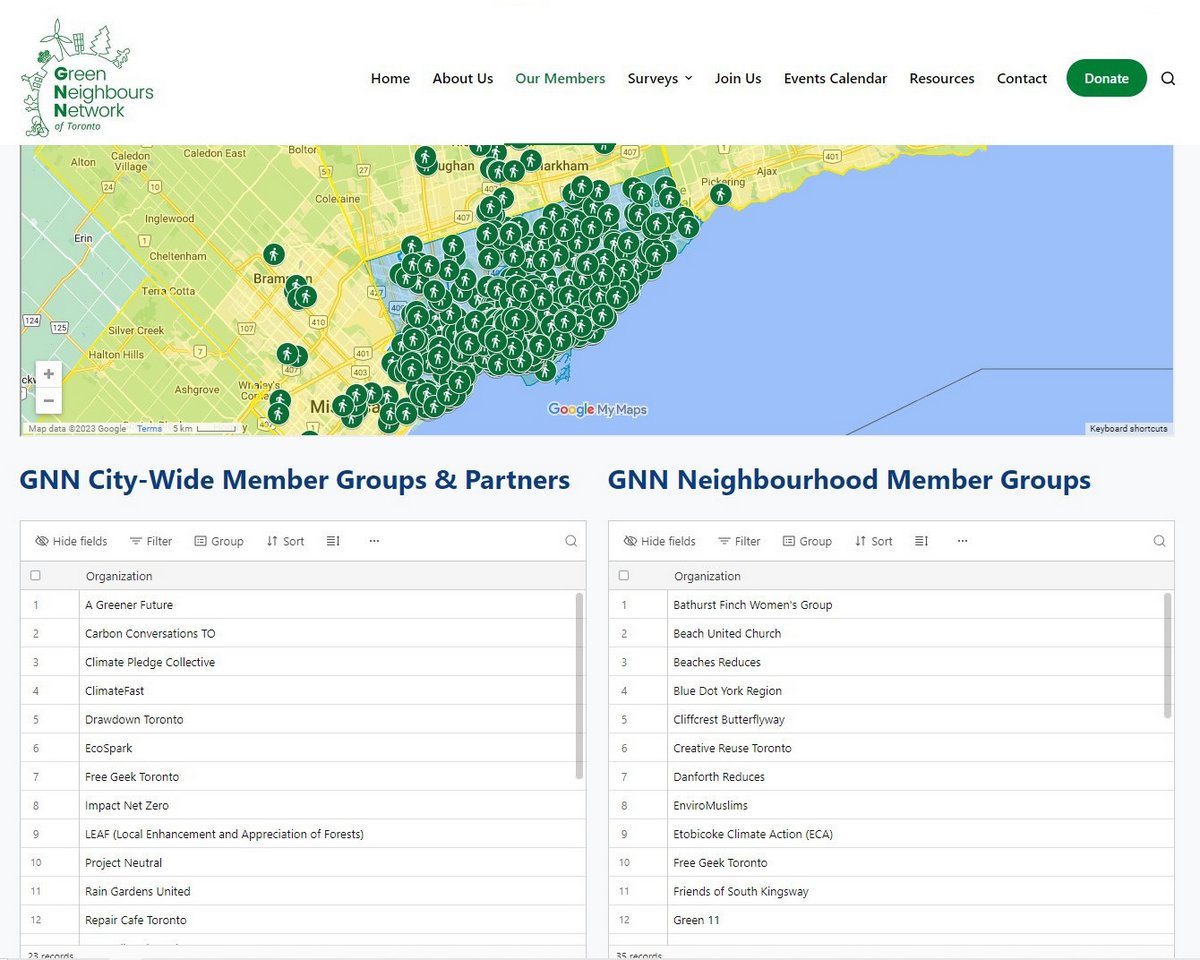Hide fields in Neighbourhood Member Groups table
The width and height of the screenshot is (1200, 960).
coord(659,541)
